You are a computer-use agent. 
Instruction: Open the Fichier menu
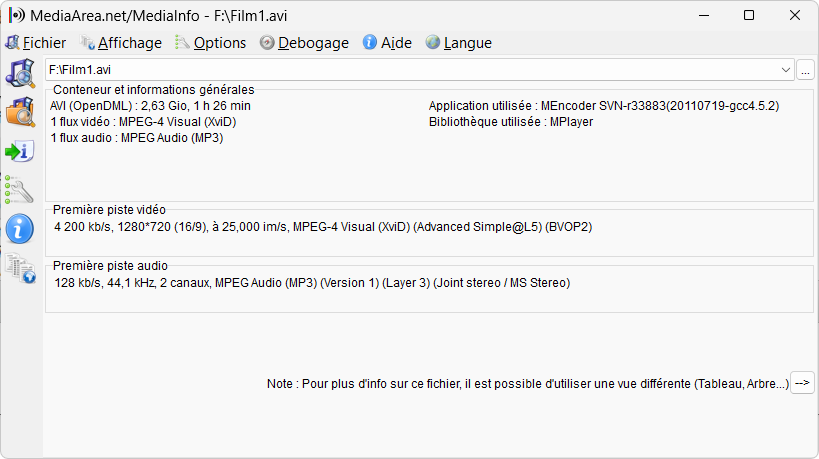coord(36,43)
